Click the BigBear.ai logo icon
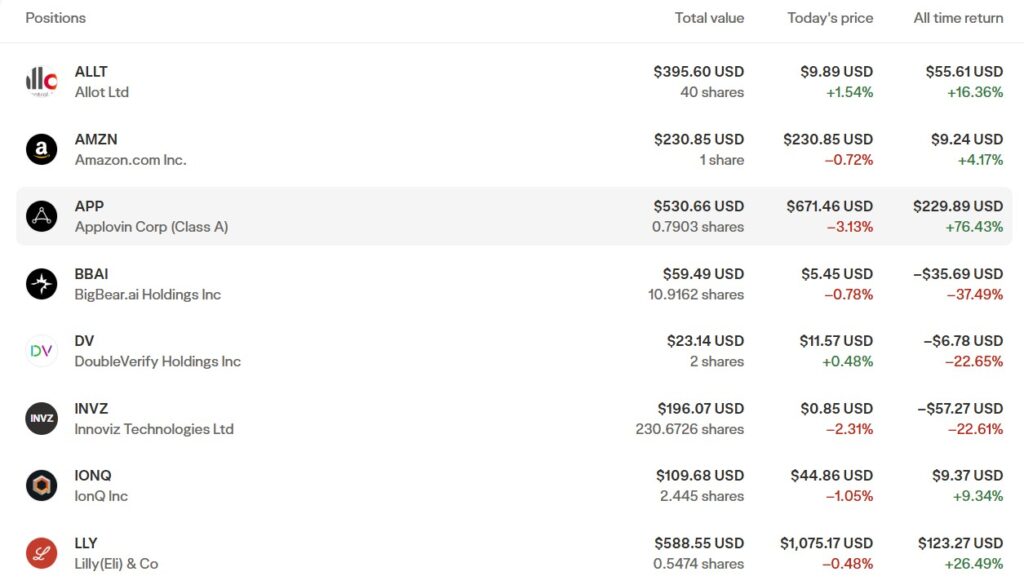Image resolution: width=1024 pixels, height=585 pixels. [x=41, y=283]
